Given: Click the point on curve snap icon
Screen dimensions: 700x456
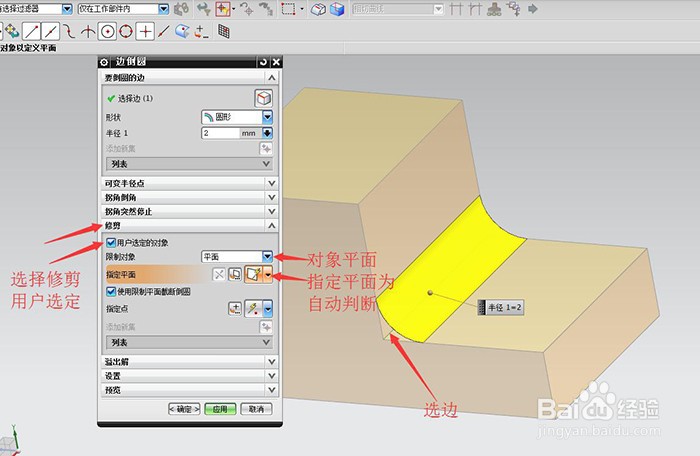Looking at the screenshot, I should (x=163, y=32).
